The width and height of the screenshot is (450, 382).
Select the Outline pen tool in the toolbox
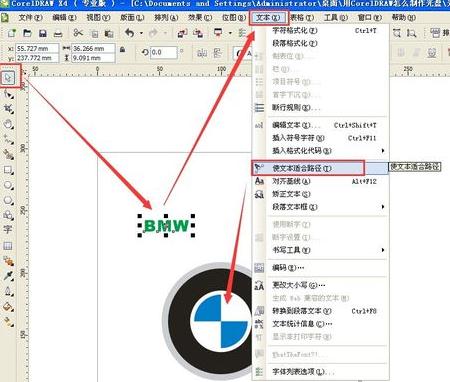pyautogui.click(x=8, y=291)
